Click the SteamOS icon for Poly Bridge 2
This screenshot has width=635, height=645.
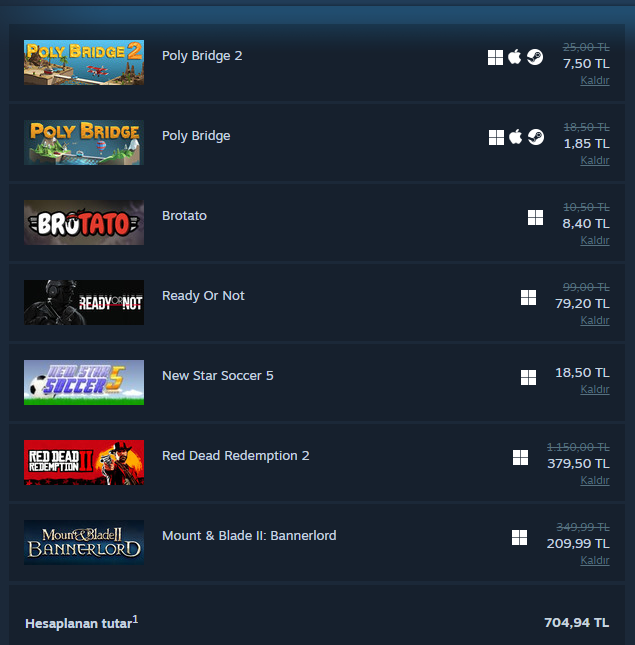[535, 57]
